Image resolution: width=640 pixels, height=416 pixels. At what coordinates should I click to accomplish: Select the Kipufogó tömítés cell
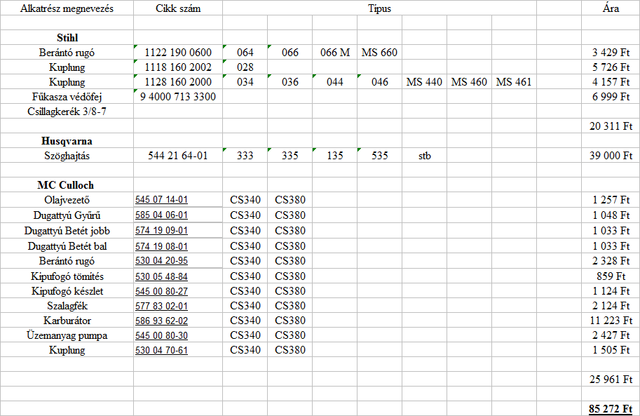coord(67,276)
